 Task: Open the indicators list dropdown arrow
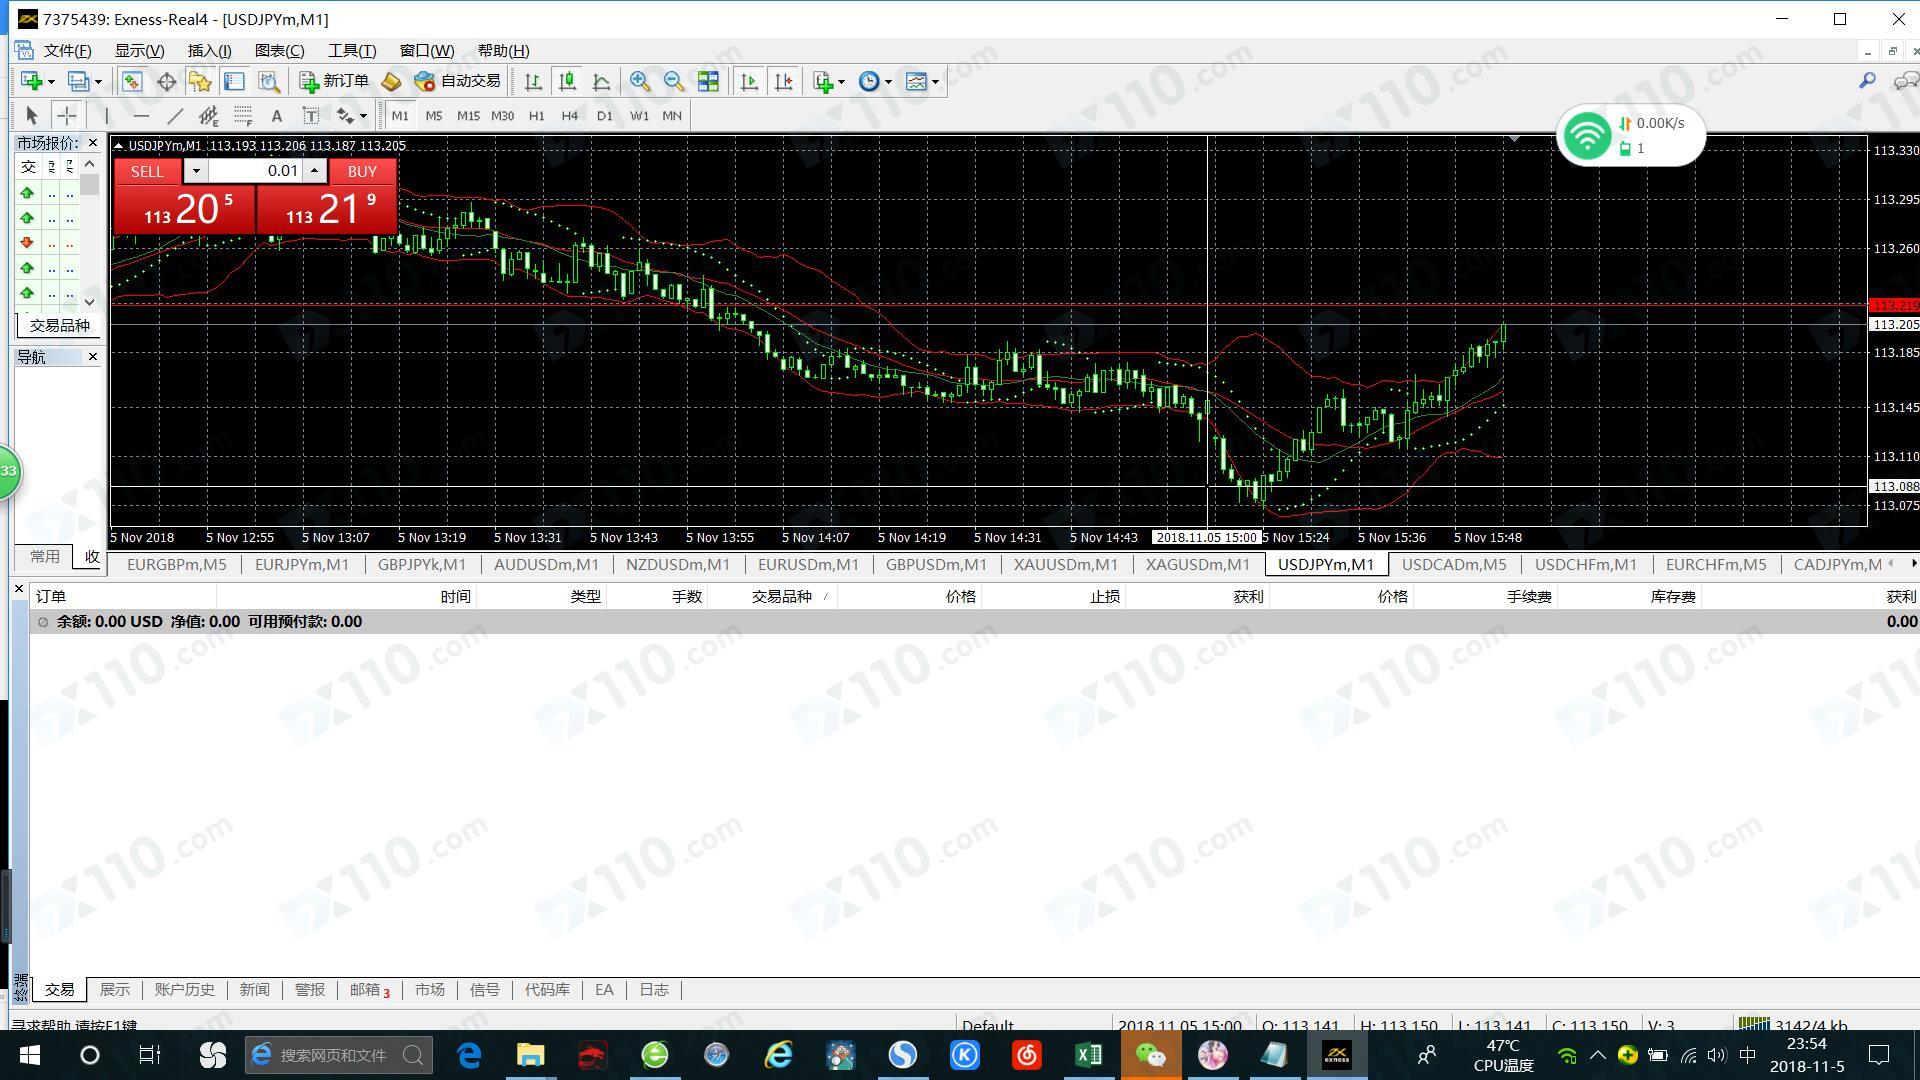pyautogui.click(x=841, y=82)
